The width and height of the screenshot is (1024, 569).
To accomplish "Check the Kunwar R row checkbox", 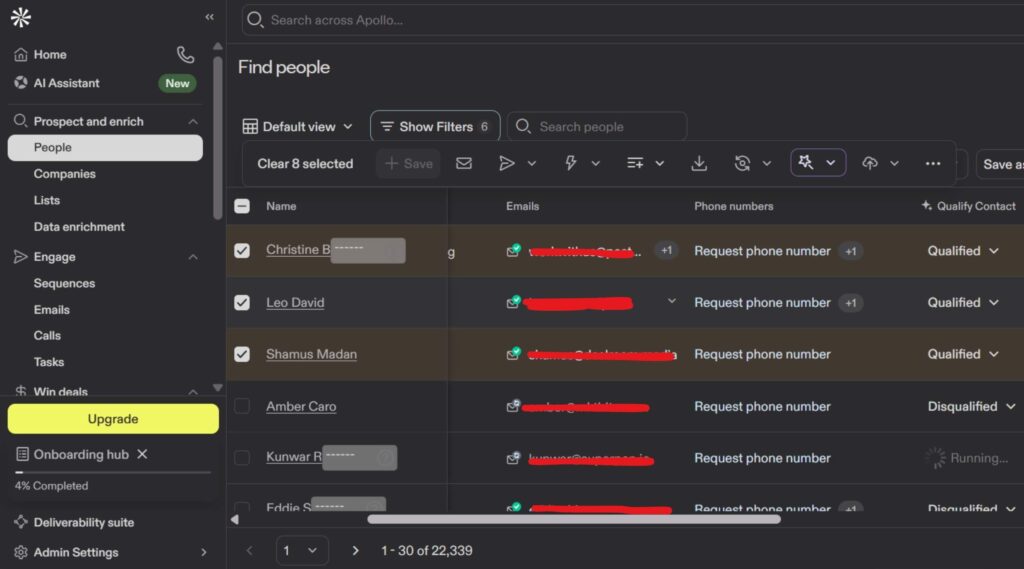I will [242, 457].
